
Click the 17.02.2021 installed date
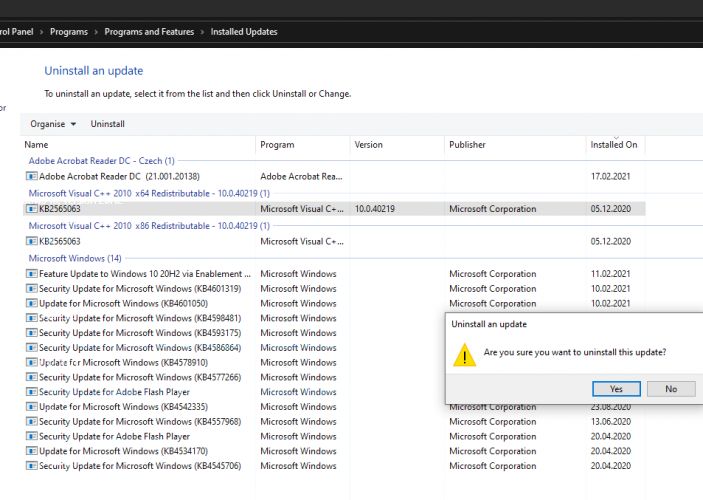(610, 176)
